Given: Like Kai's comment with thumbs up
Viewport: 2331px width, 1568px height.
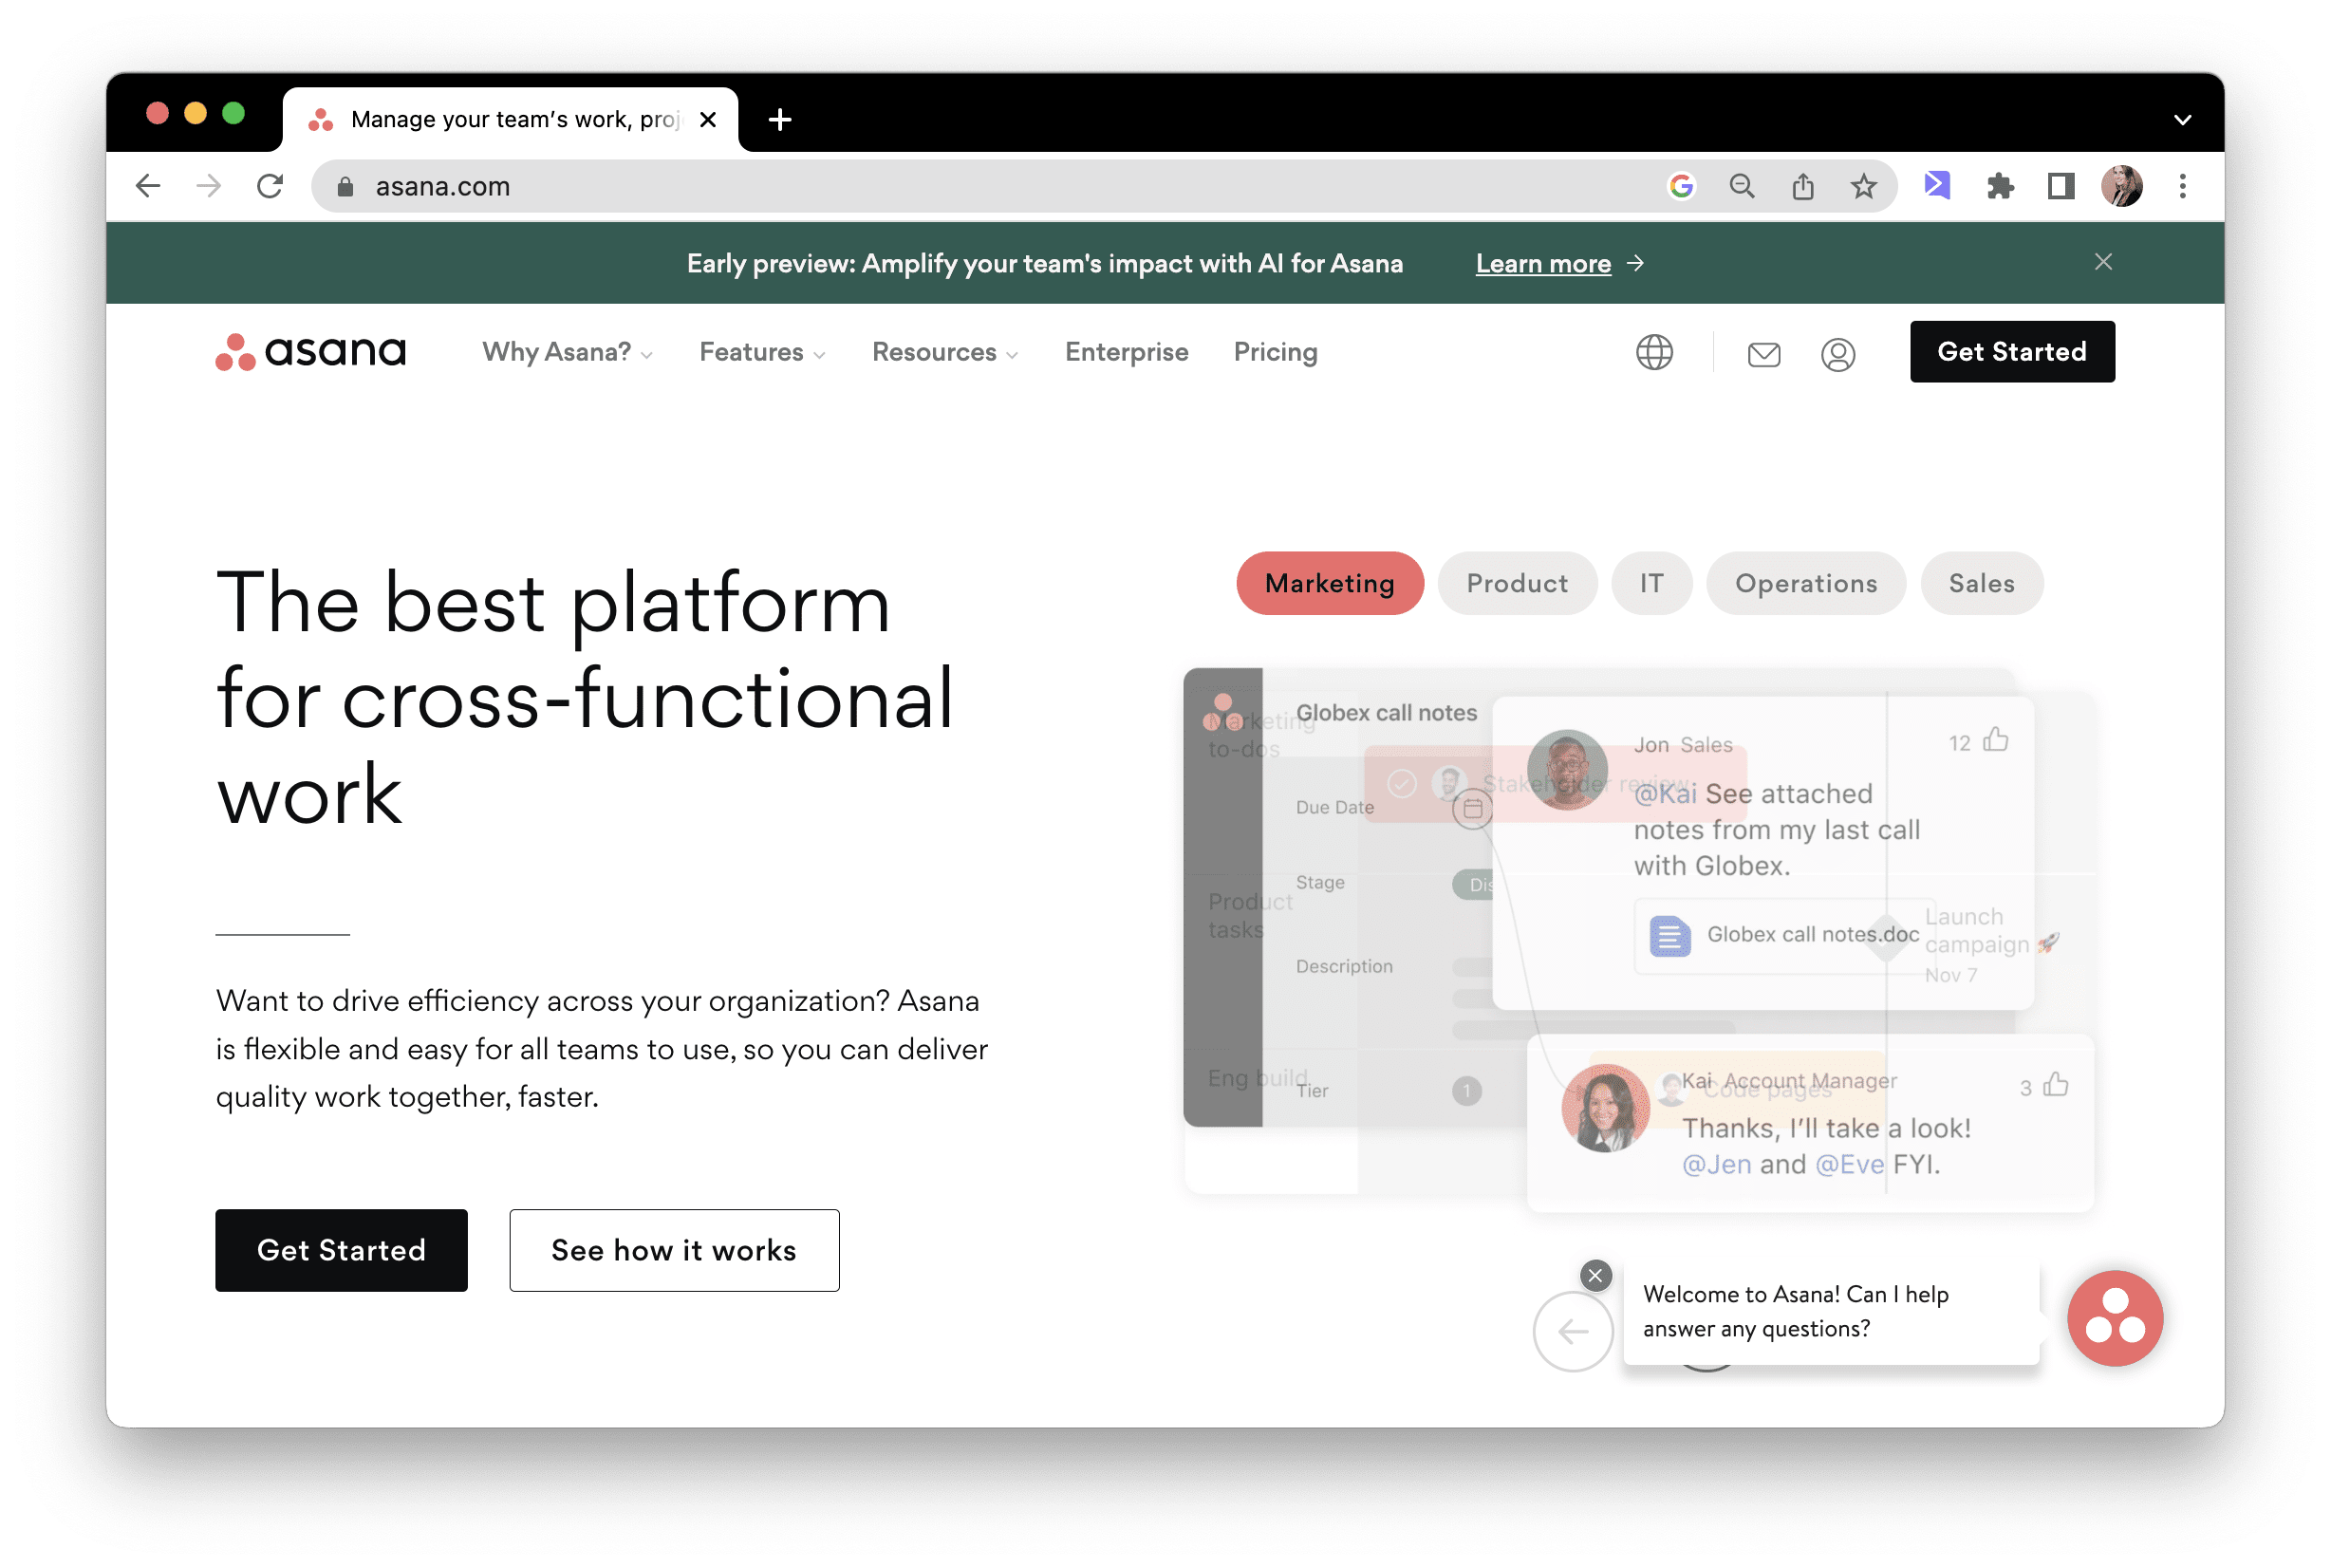Looking at the screenshot, I should [x=2055, y=1085].
